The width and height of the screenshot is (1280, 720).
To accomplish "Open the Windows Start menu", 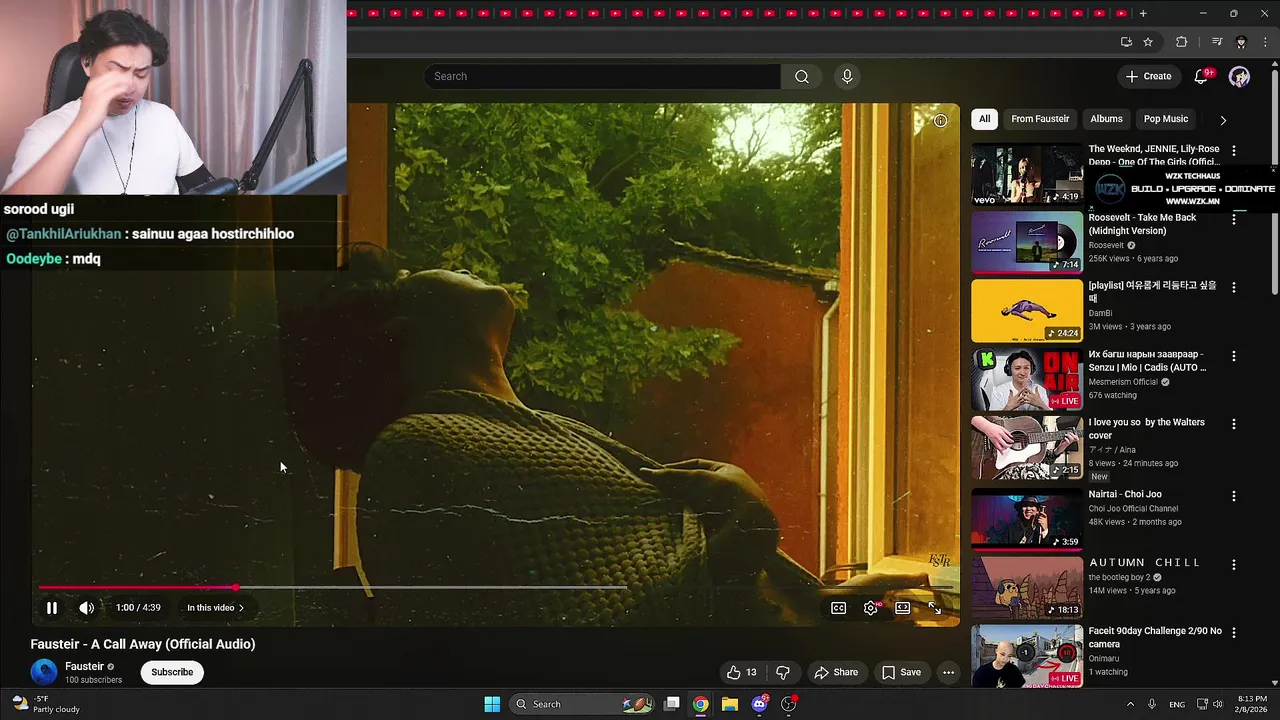I will (x=492, y=704).
